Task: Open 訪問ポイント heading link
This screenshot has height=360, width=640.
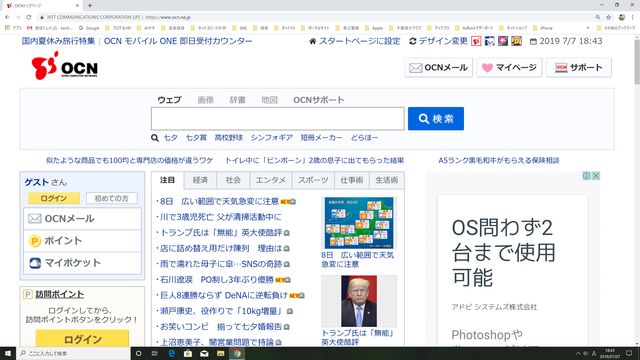Action: (x=60, y=294)
